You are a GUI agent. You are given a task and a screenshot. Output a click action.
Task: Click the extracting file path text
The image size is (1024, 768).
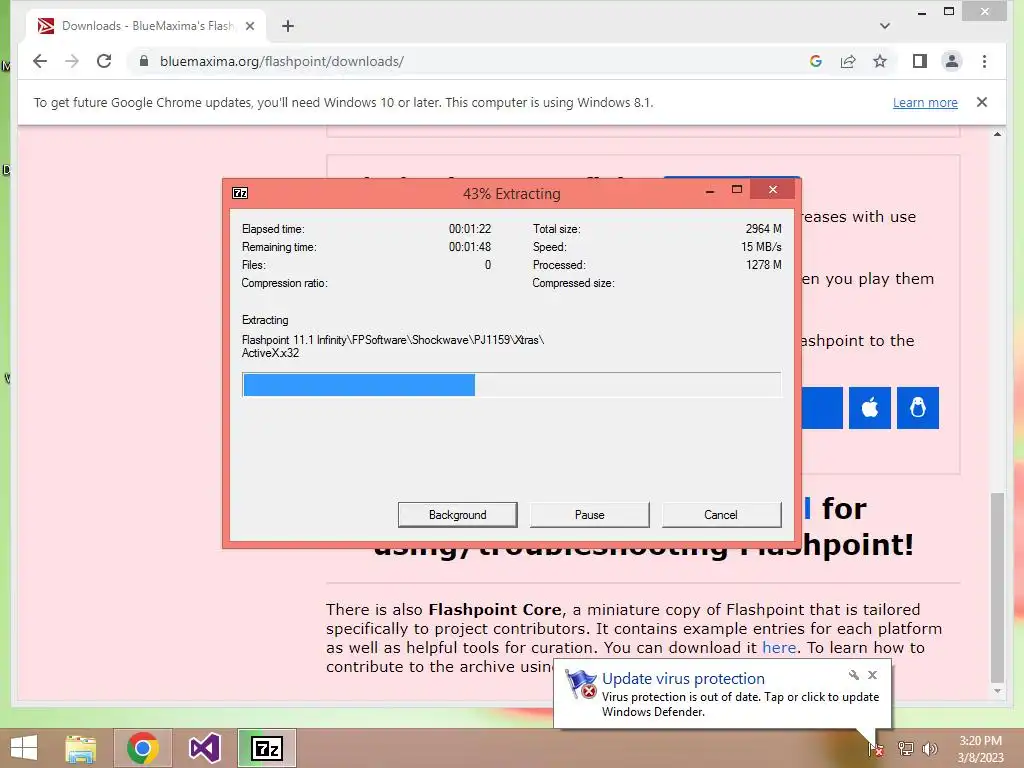point(392,346)
